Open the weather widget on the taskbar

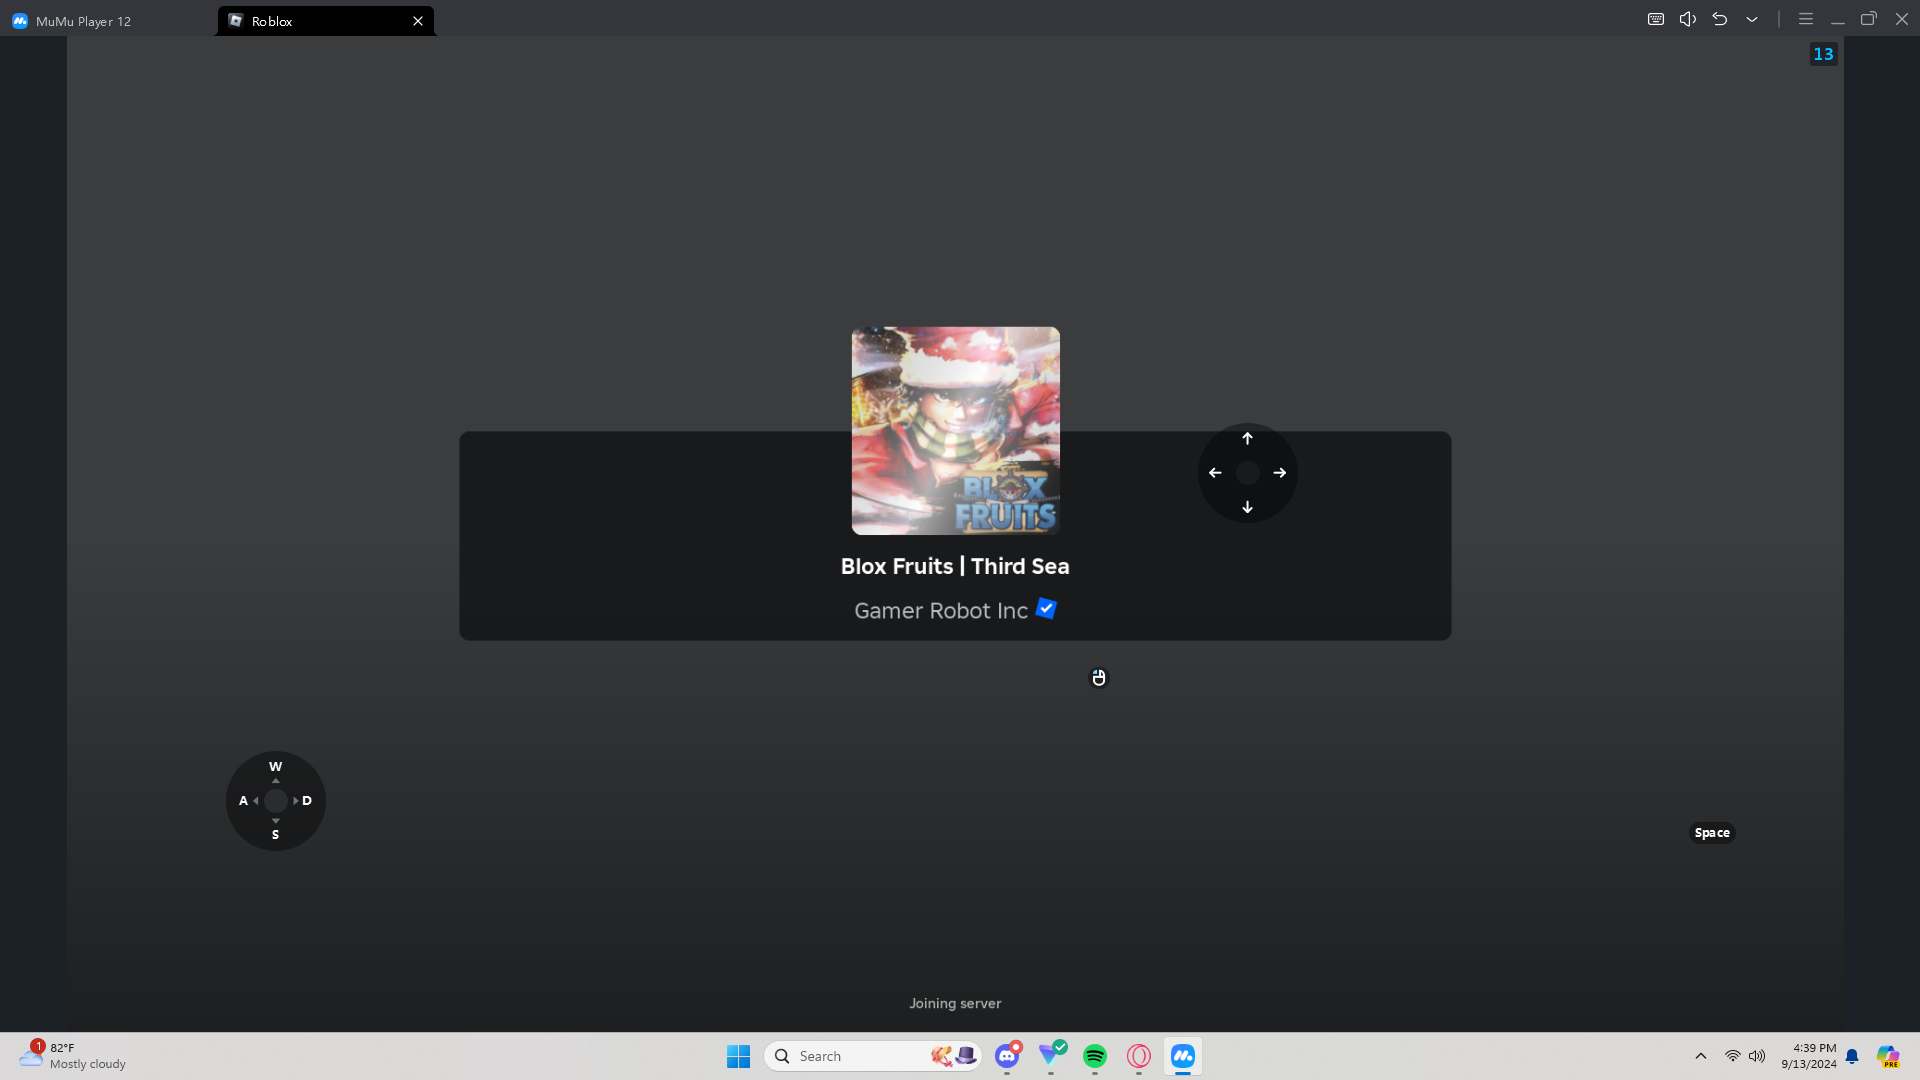(x=74, y=1056)
